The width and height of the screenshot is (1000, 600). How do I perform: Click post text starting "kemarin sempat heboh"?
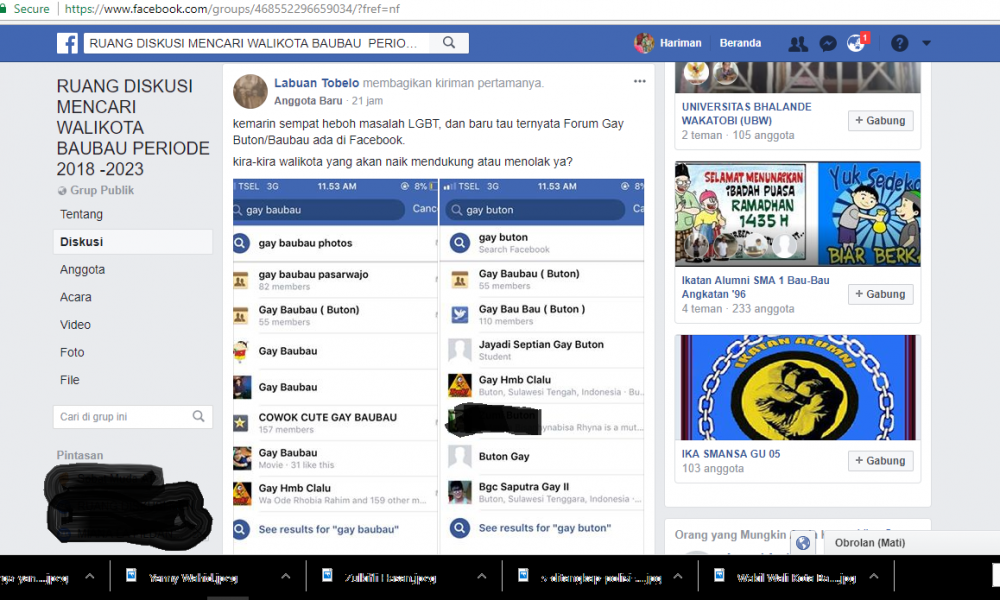[428, 132]
